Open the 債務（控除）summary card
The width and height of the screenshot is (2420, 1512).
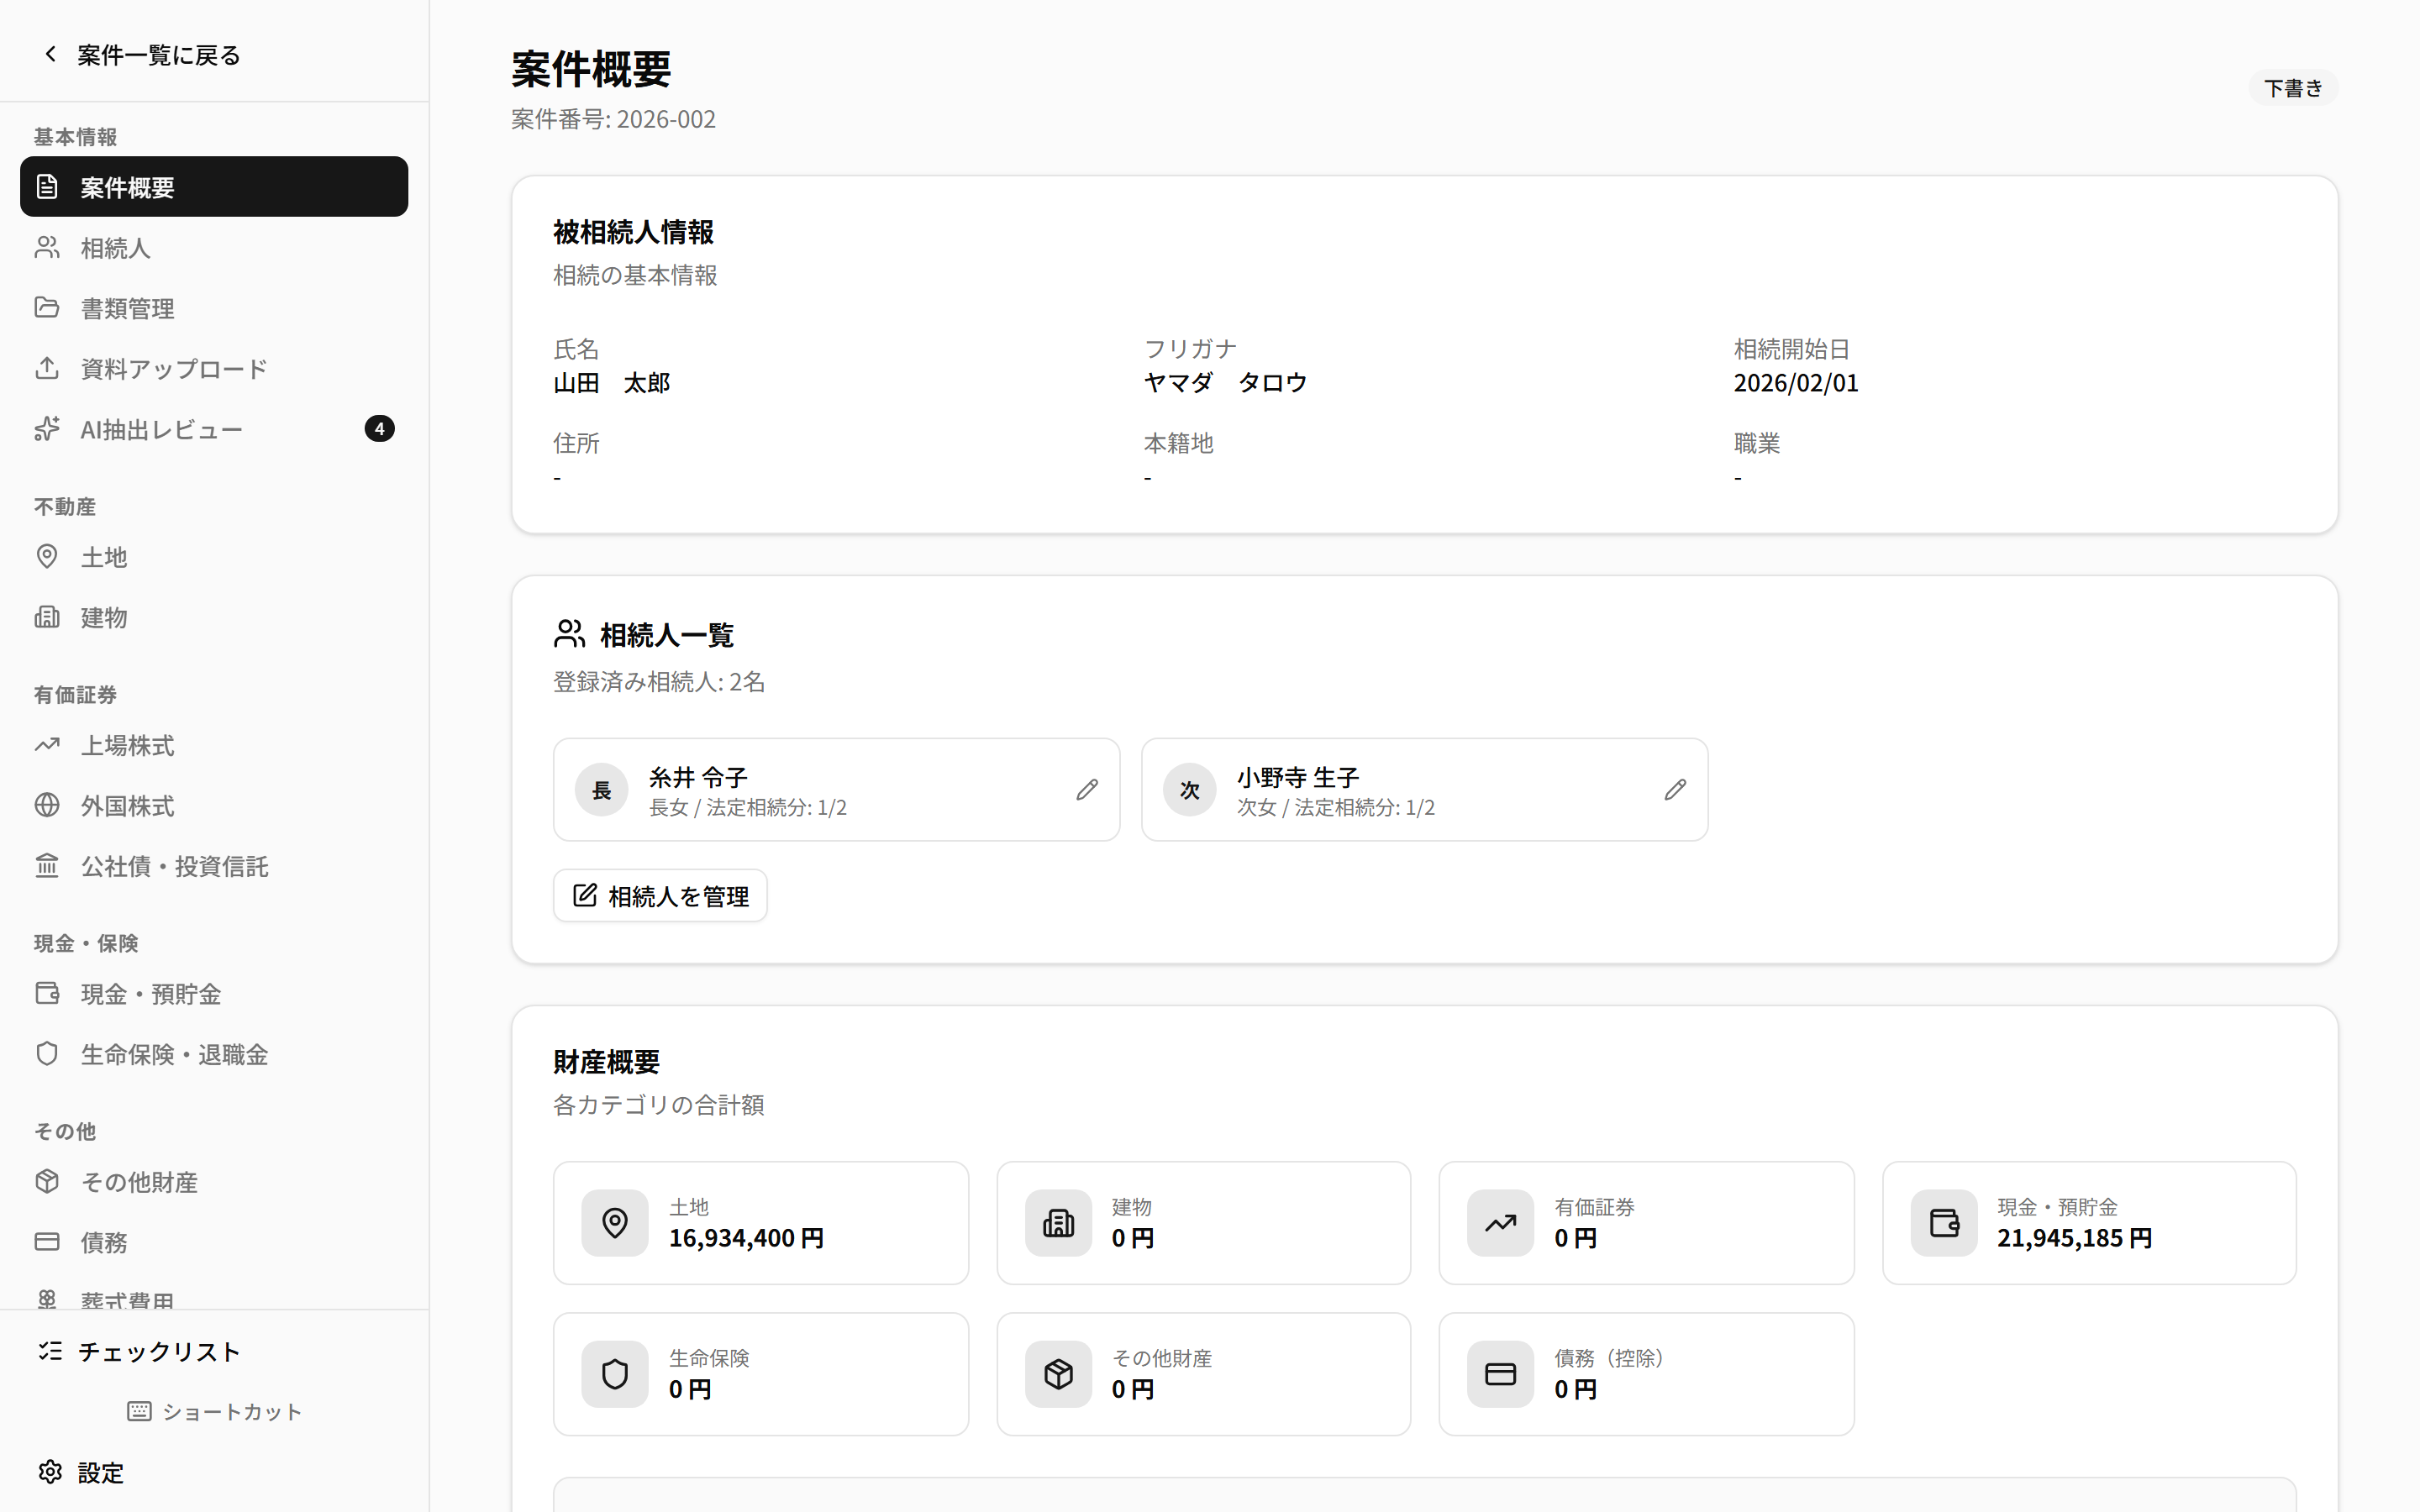[x=1645, y=1373]
